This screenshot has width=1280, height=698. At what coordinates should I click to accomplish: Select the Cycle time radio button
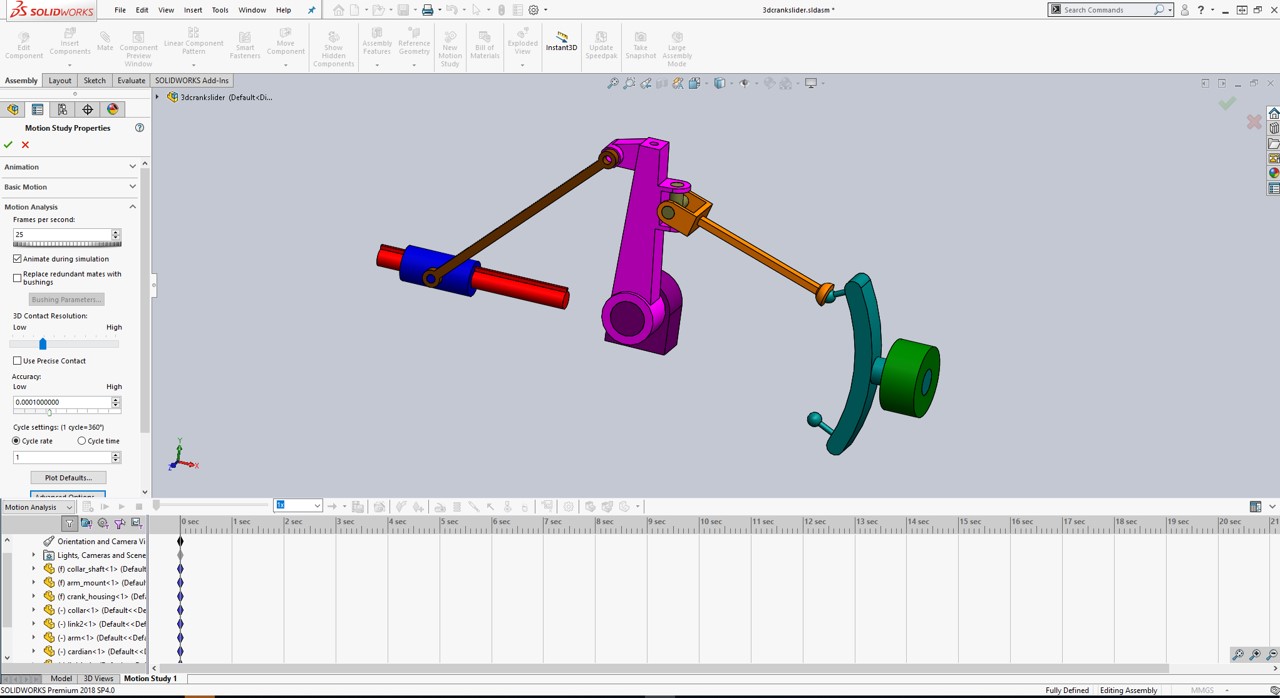(82, 441)
